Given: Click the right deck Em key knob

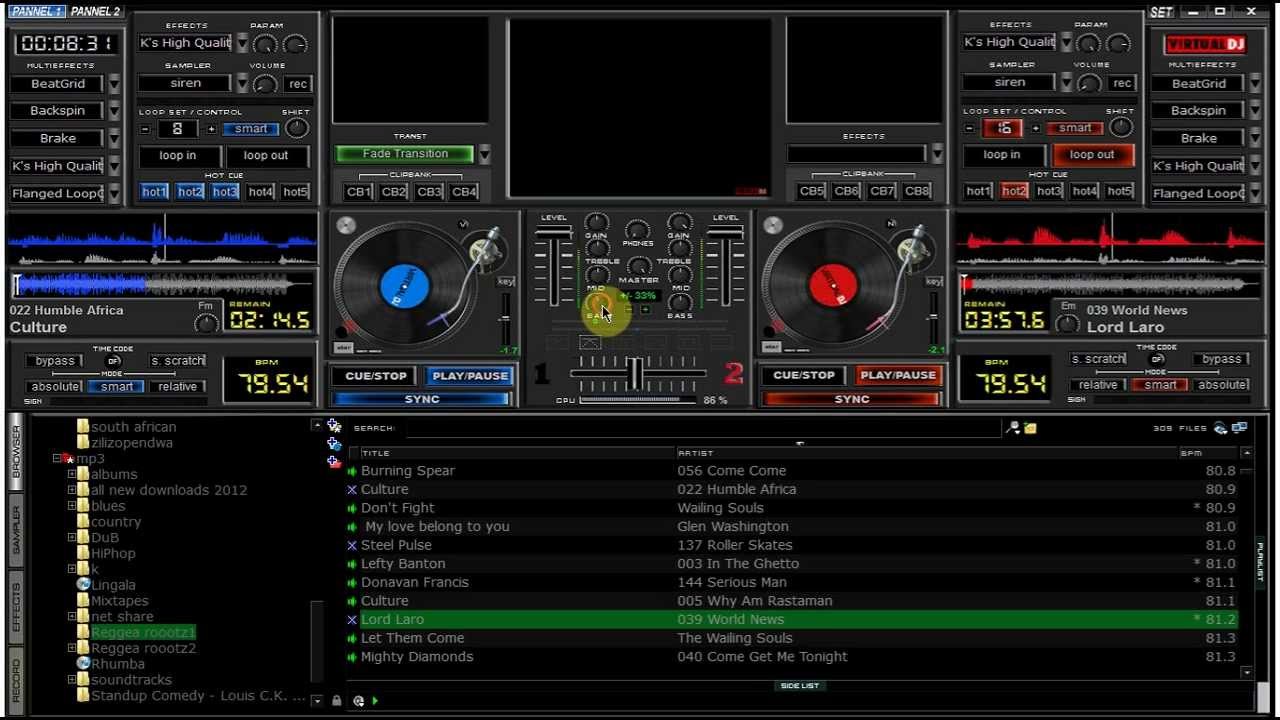Looking at the screenshot, I should click(1068, 323).
